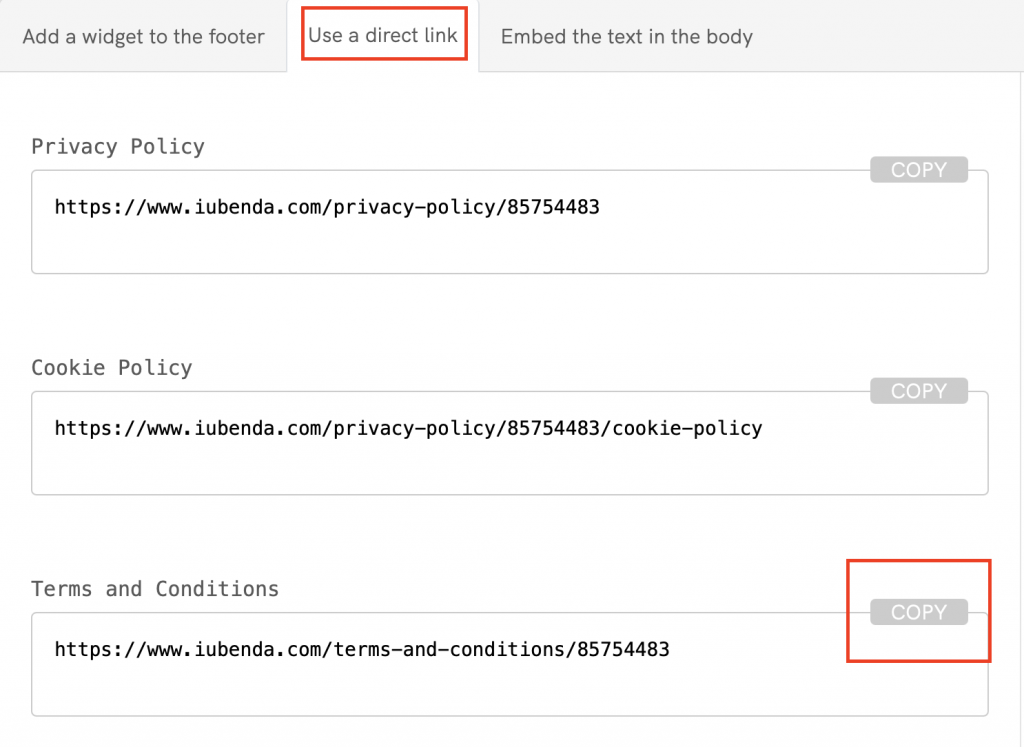This screenshot has width=1024, height=747.
Task: Click the COPY button above the privacy-policy URL
Action: point(918,169)
